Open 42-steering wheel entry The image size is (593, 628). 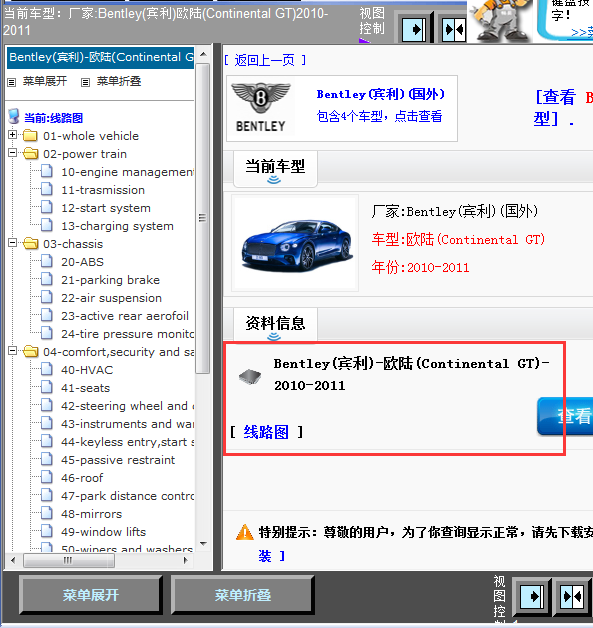[127, 406]
